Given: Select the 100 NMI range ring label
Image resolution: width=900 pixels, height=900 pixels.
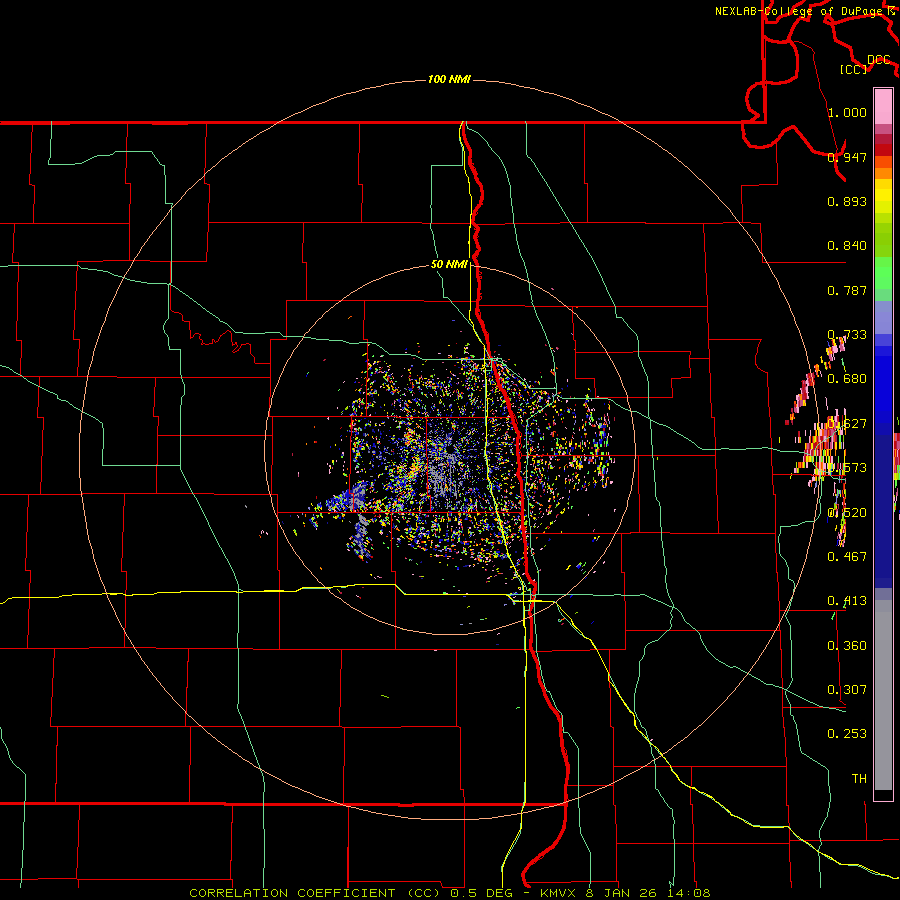Looking at the screenshot, I should pos(449,79).
